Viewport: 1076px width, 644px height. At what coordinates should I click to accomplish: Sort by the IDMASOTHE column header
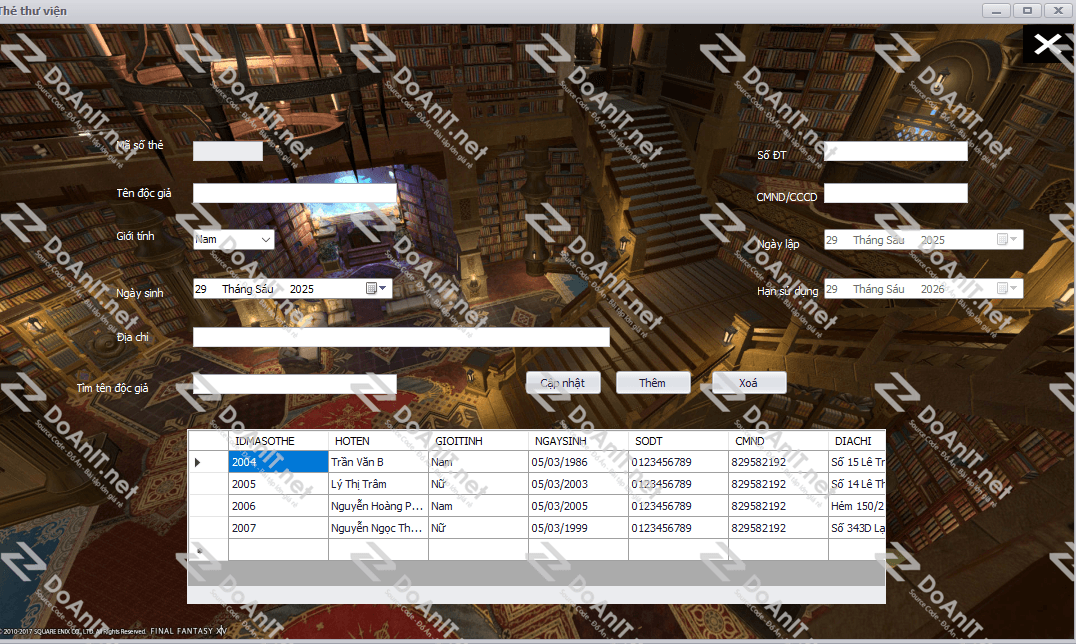point(278,441)
